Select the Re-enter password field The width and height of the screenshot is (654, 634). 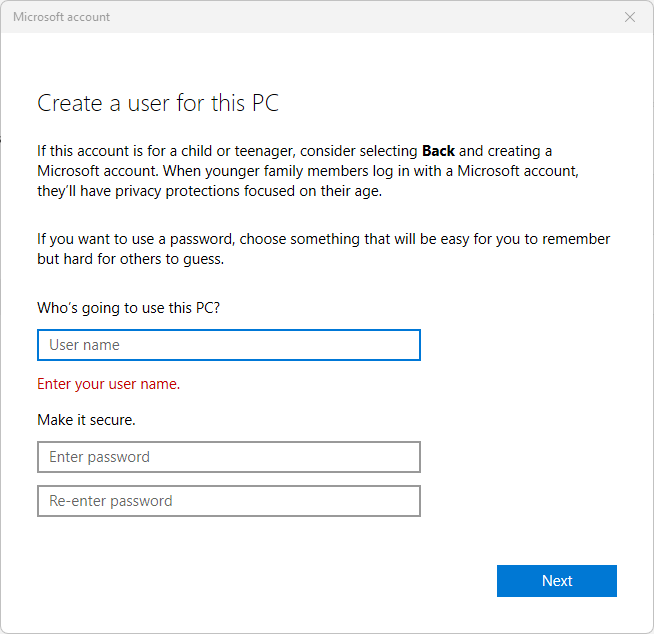click(x=229, y=501)
